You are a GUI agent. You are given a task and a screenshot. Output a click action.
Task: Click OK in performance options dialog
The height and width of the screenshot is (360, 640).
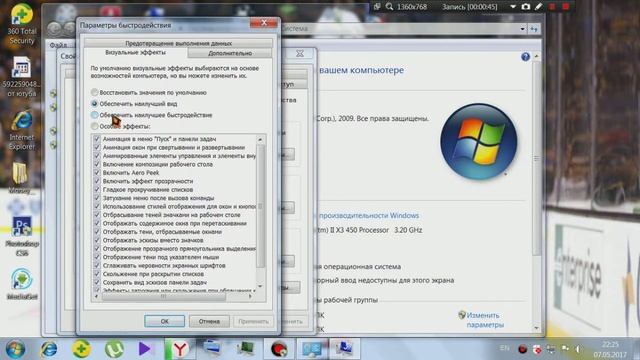pos(164,321)
